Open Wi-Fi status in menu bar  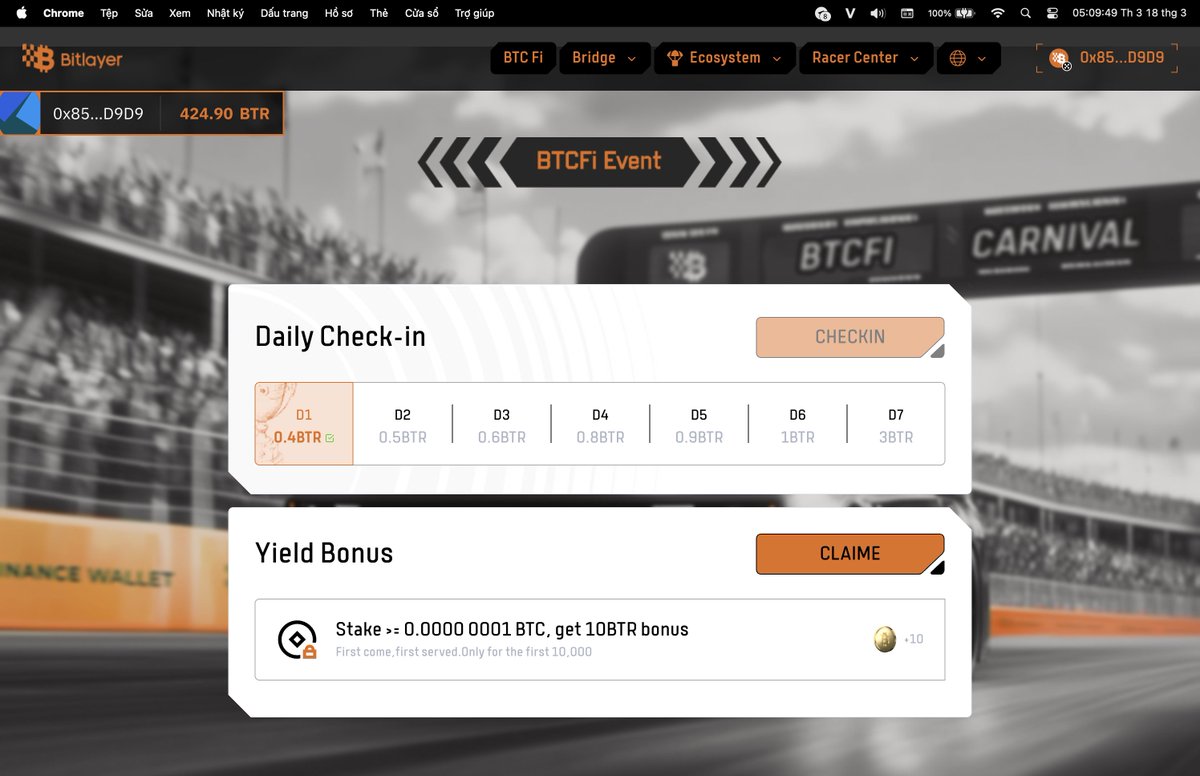[997, 13]
